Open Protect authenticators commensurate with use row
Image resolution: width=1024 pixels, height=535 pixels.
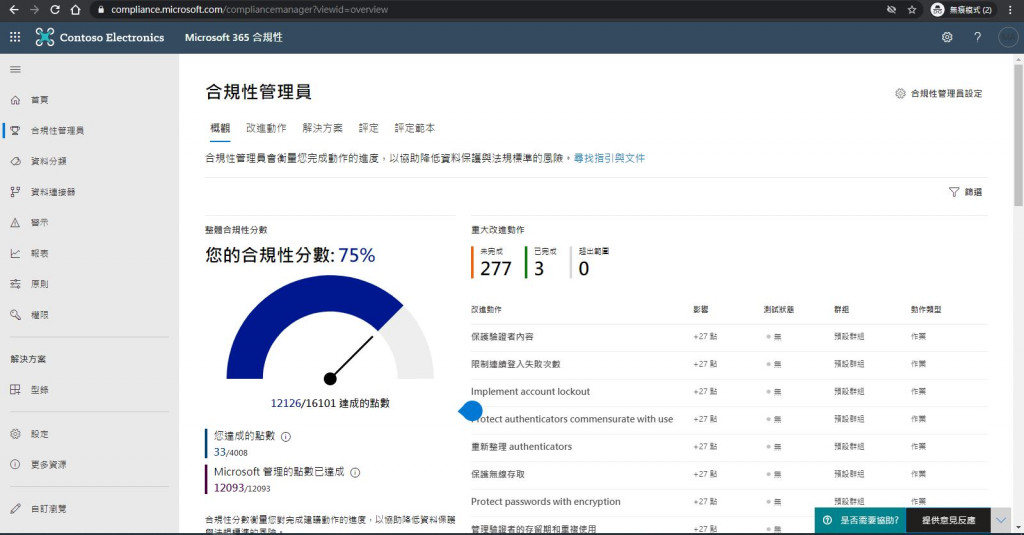(x=729, y=419)
